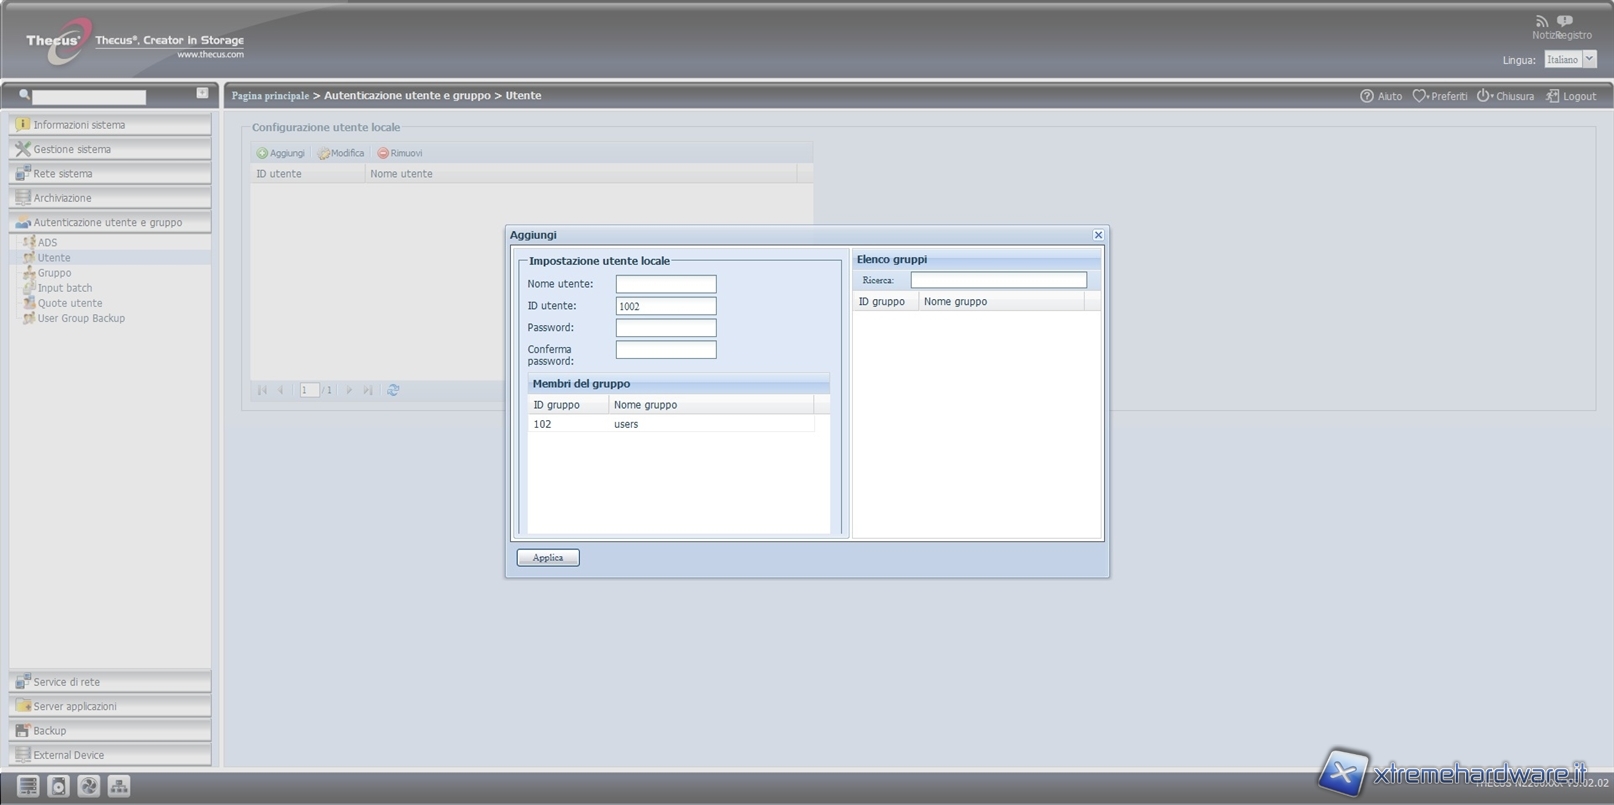The height and width of the screenshot is (805, 1614).
Task: Click the network status icon in bottom bar
Action: 119,786
